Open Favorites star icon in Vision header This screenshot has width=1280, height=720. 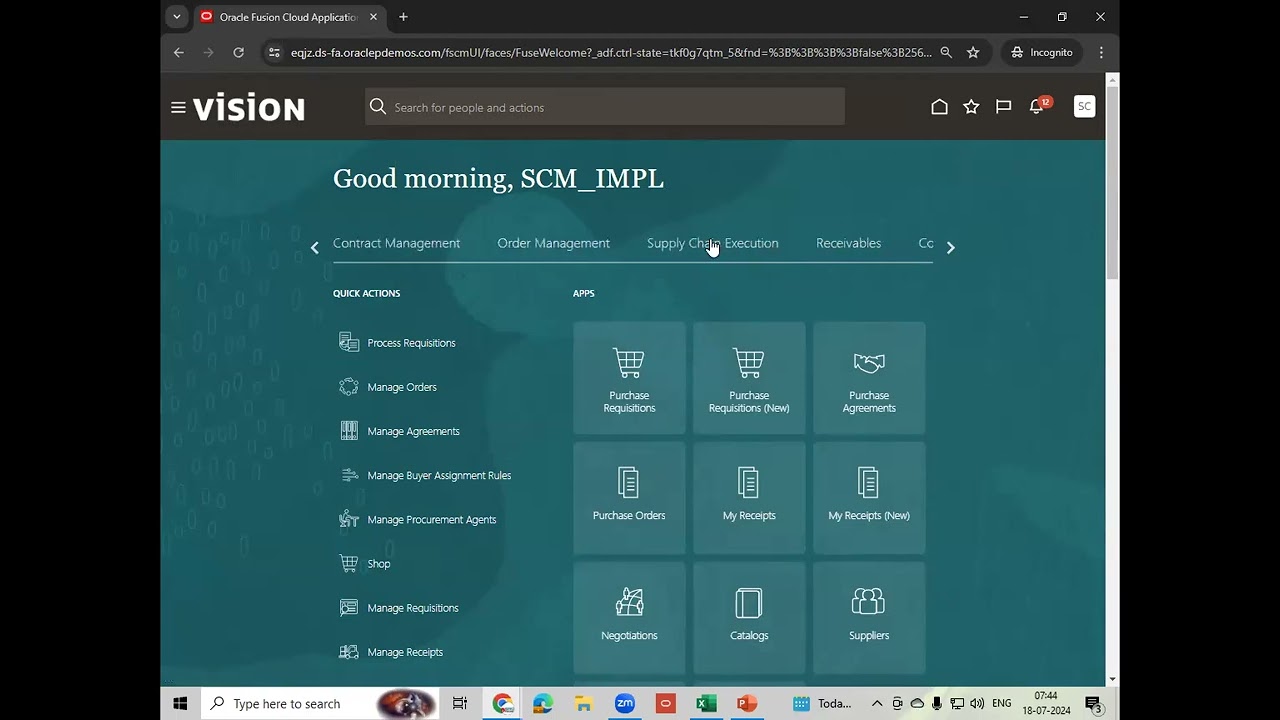[971, 106]
